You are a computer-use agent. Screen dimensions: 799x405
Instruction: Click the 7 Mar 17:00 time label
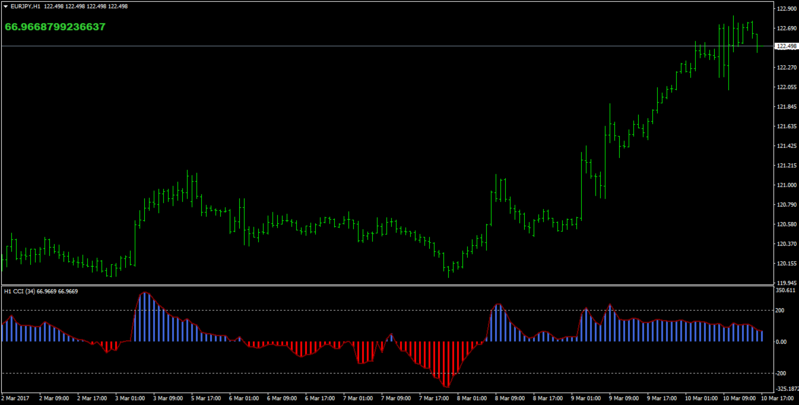(434, 398)
